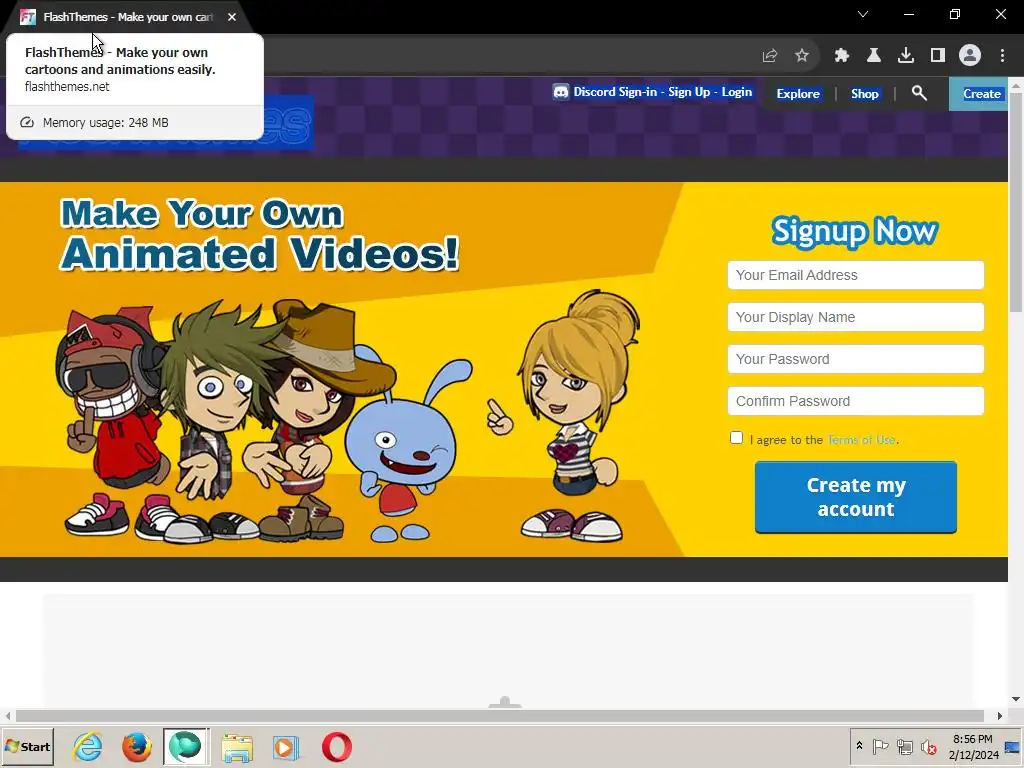Click the muted volume tray icon

(928, 746)
